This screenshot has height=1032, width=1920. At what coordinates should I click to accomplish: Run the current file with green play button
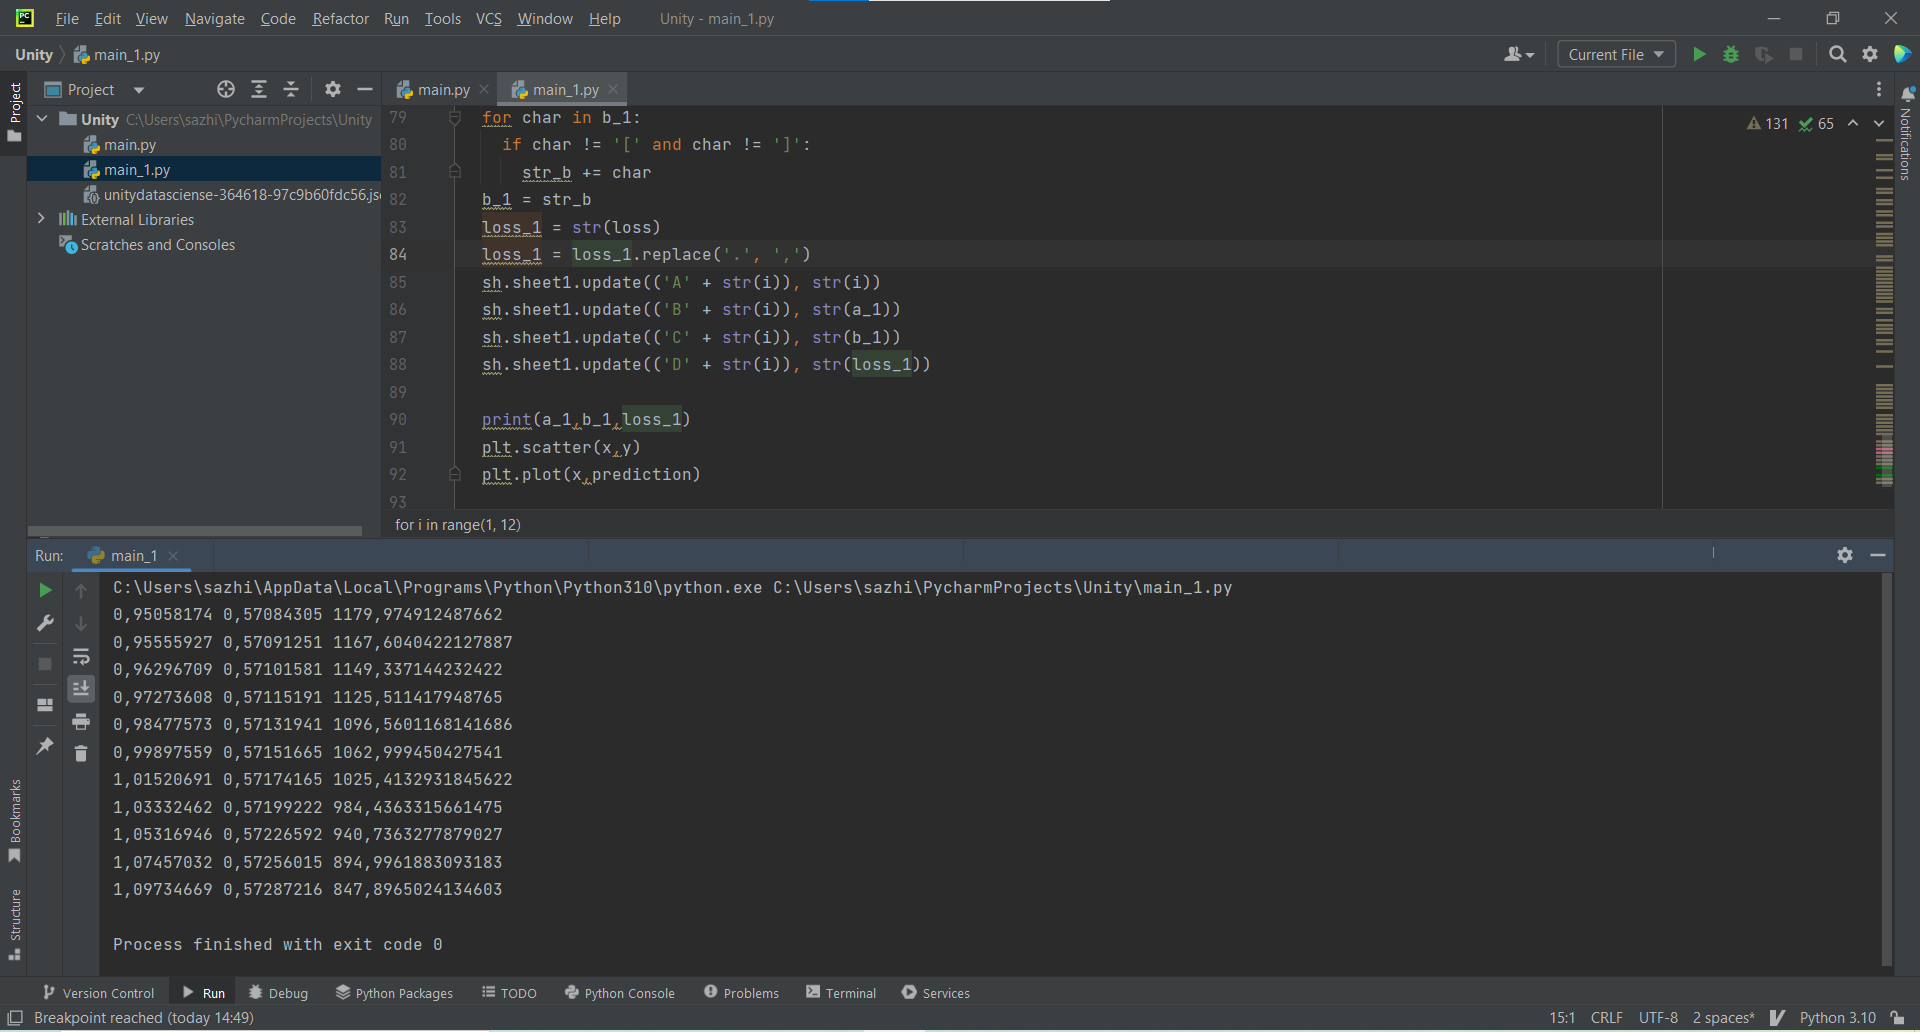click(x=1699, y=54)
